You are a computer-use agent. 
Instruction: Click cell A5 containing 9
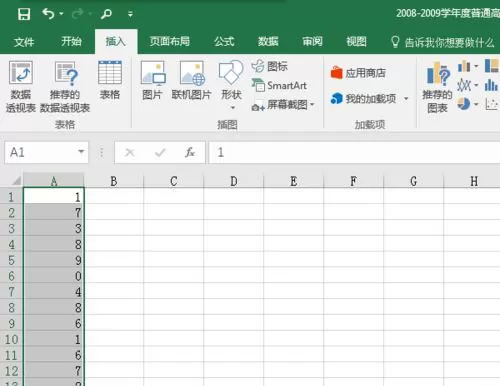[54, 260]
